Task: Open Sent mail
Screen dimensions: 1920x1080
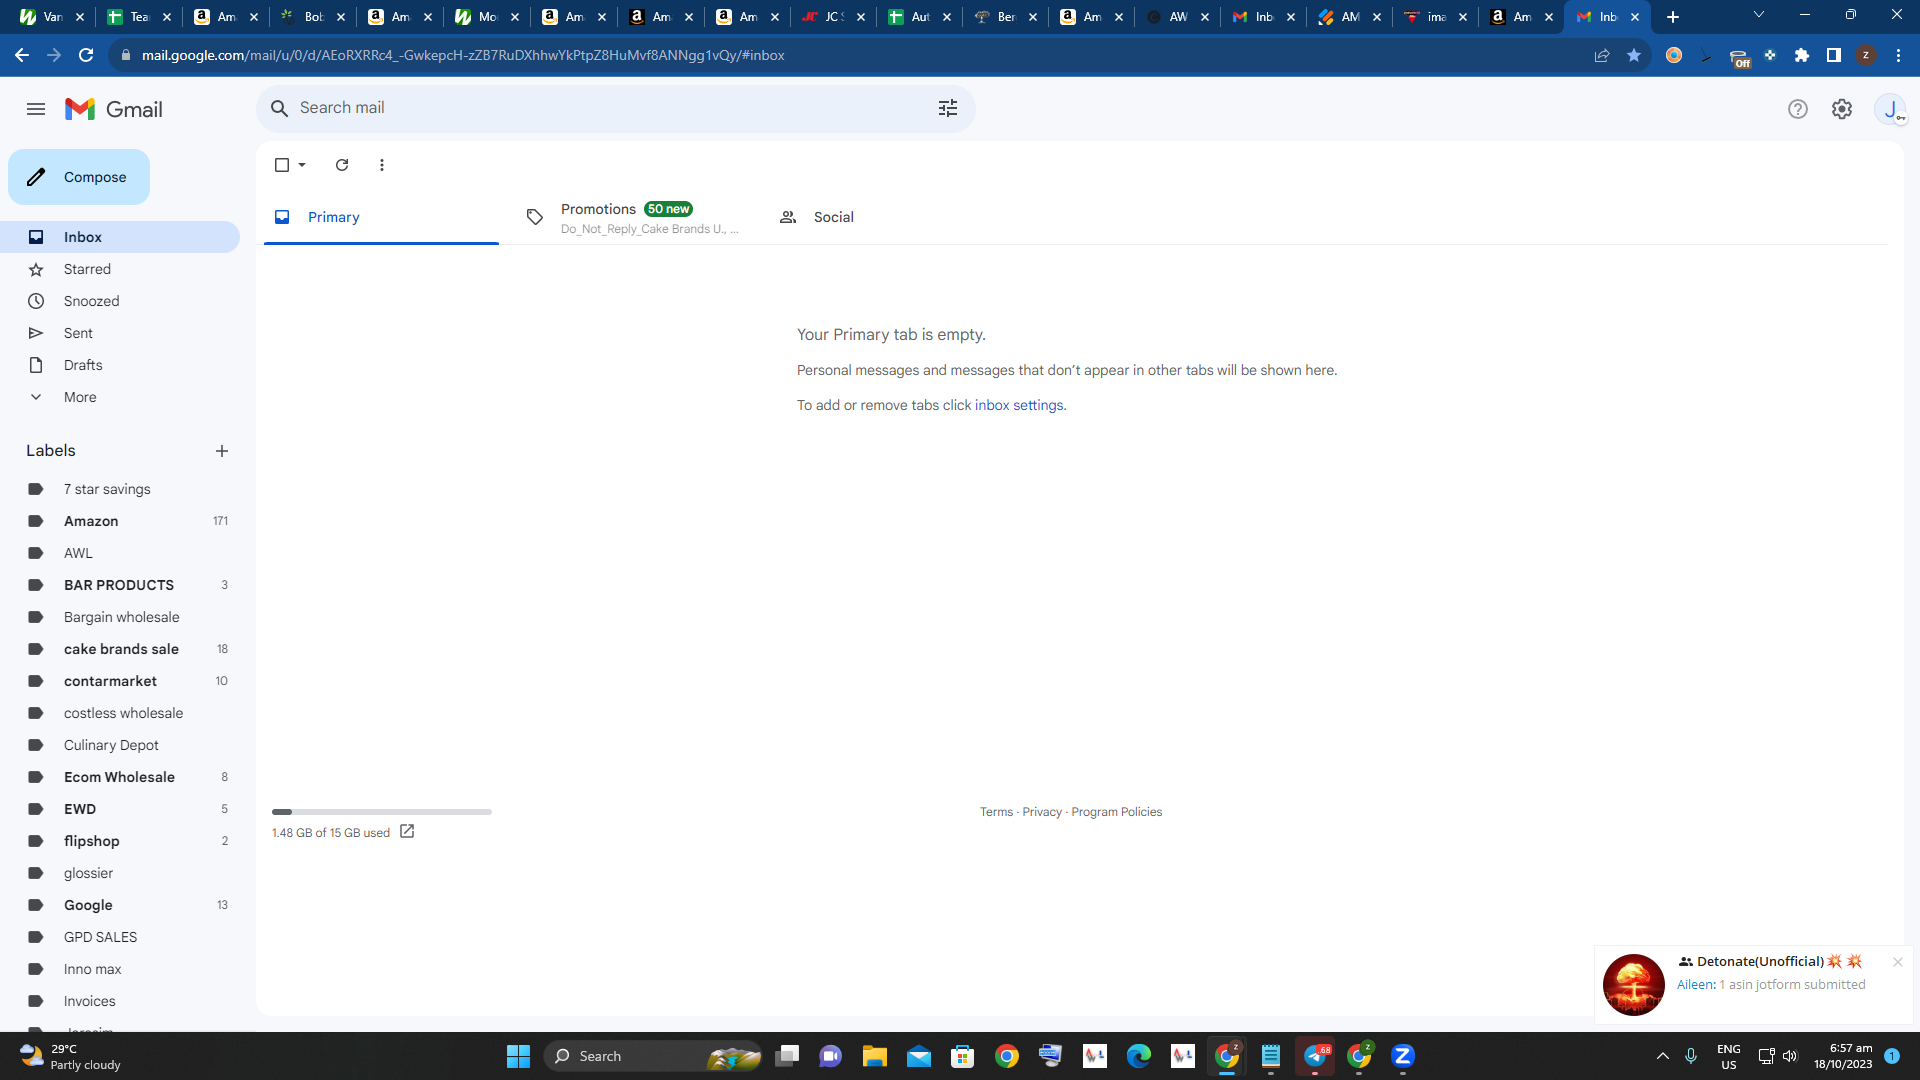Action: click(x=120, y=333)
